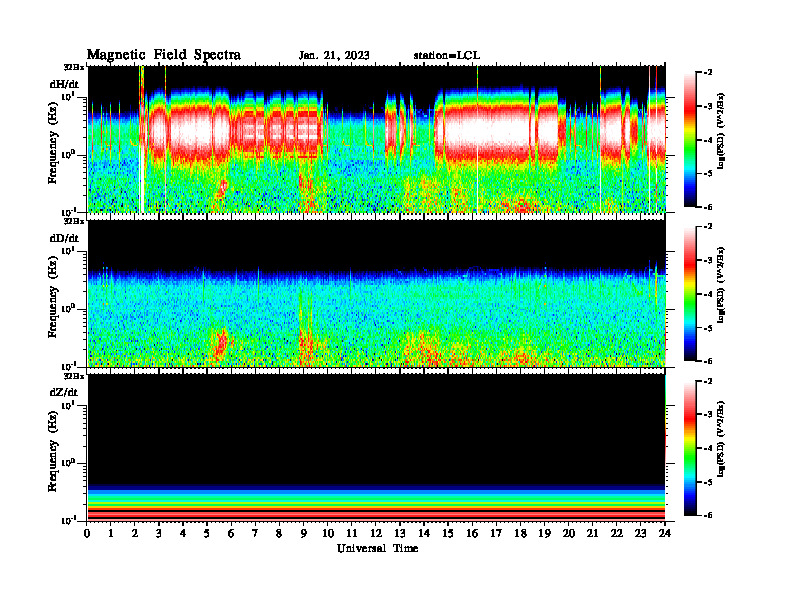Click the 10^1 frequency tick of dH/dt panel

[69, 96]
